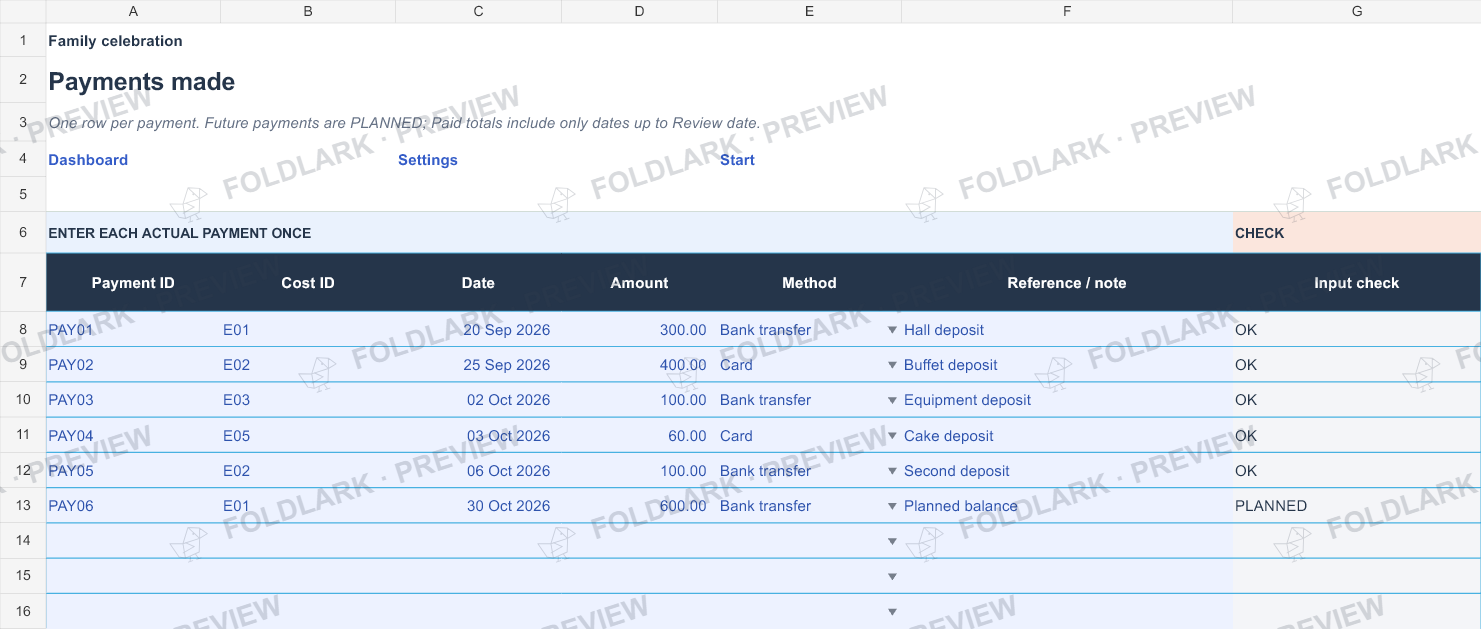Select row 13 header
Viewport: 1481px width, 629px height.
coord(23,506)
